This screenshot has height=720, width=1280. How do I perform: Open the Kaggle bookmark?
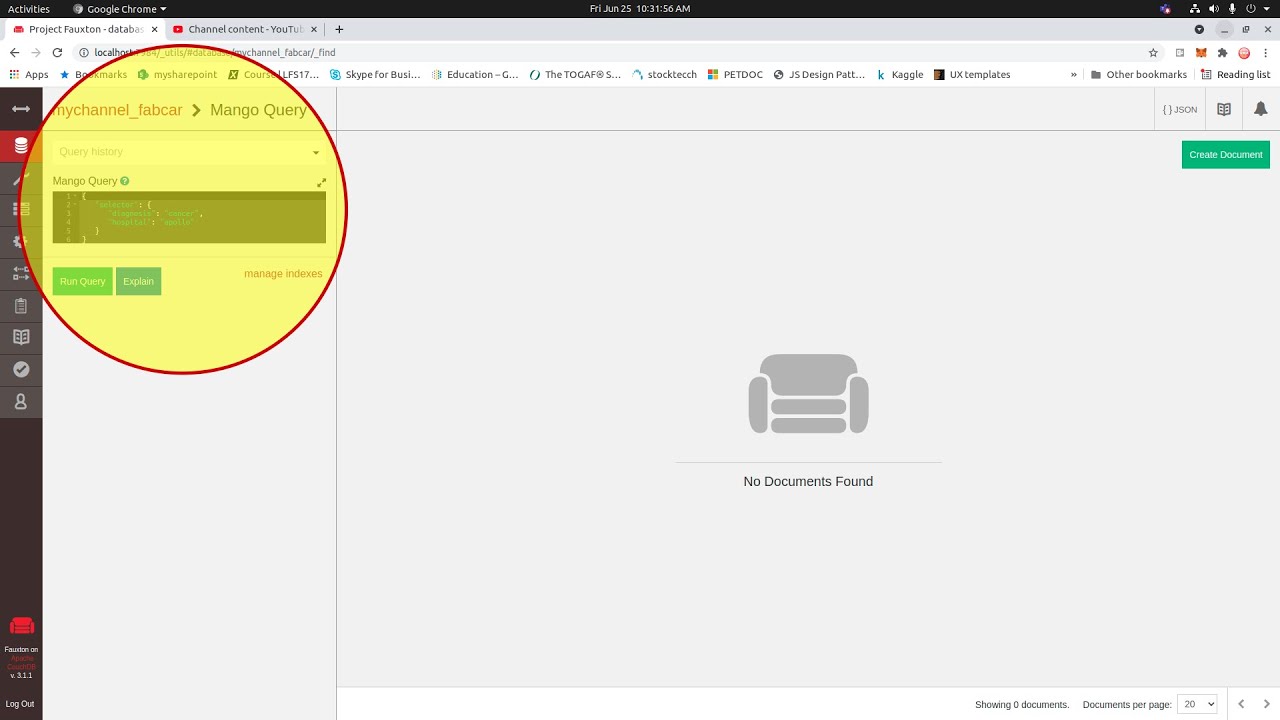click(x=899, y=75)
